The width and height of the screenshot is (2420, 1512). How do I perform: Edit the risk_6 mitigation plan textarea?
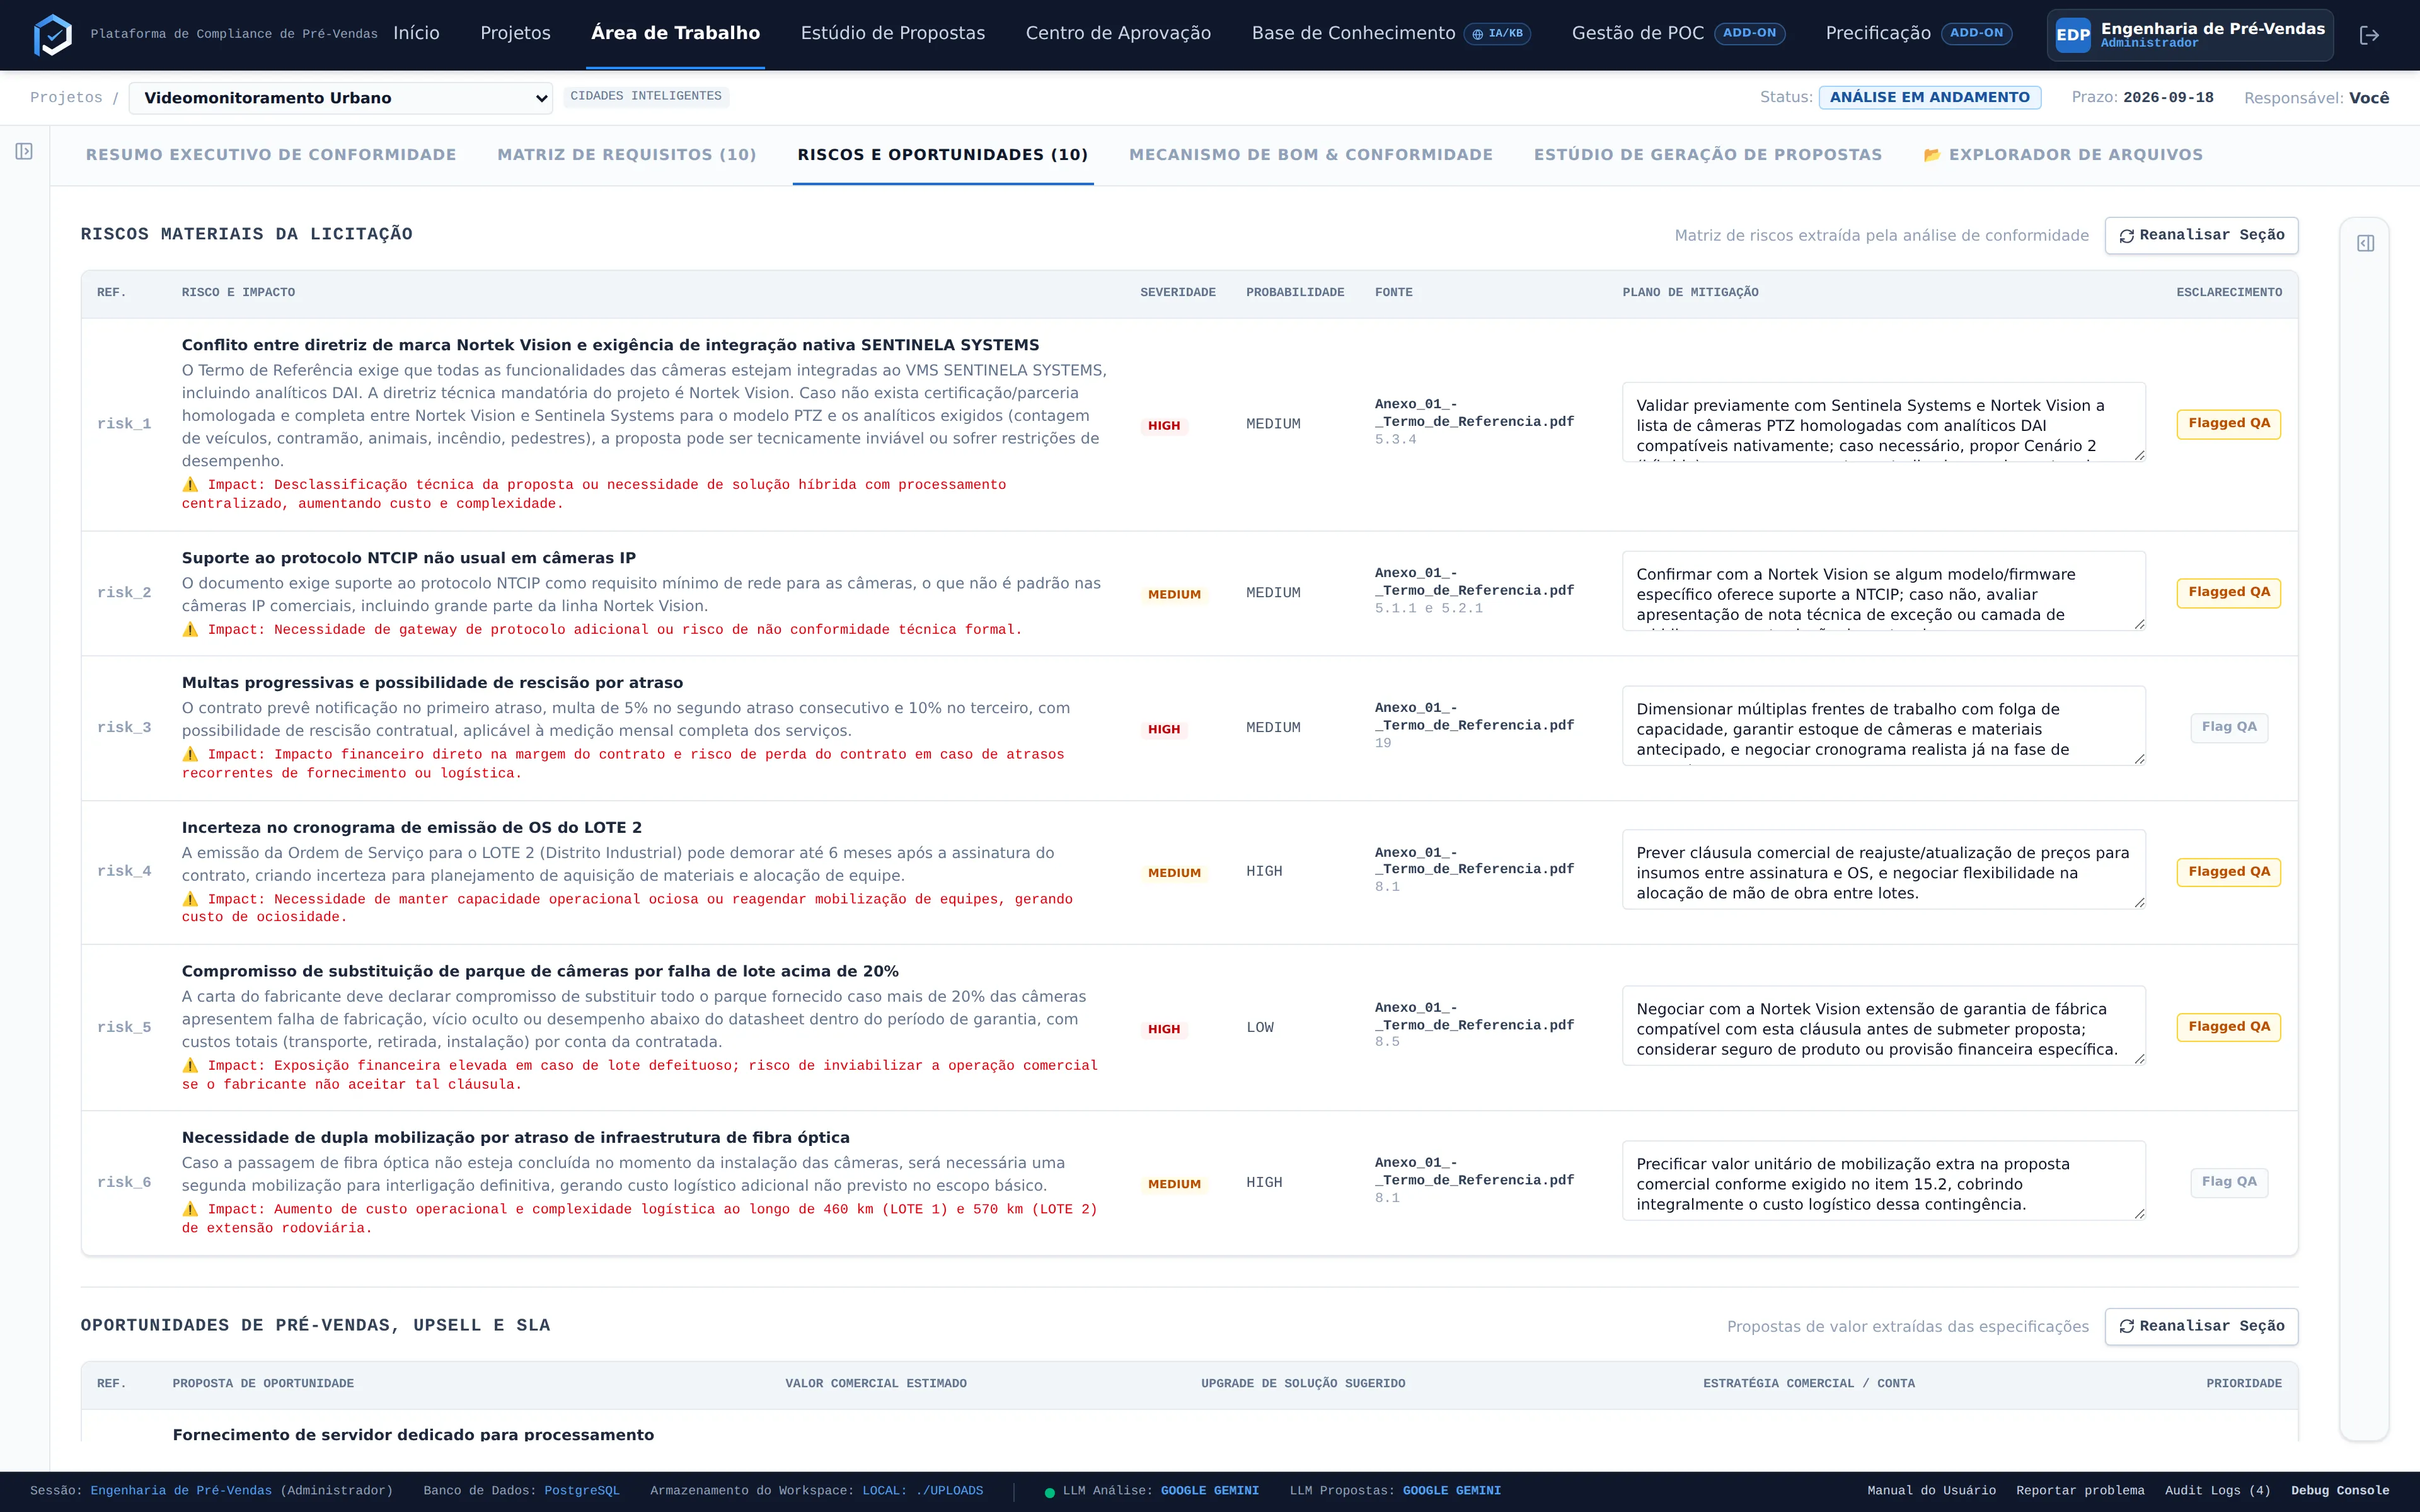(1884, 1181)
